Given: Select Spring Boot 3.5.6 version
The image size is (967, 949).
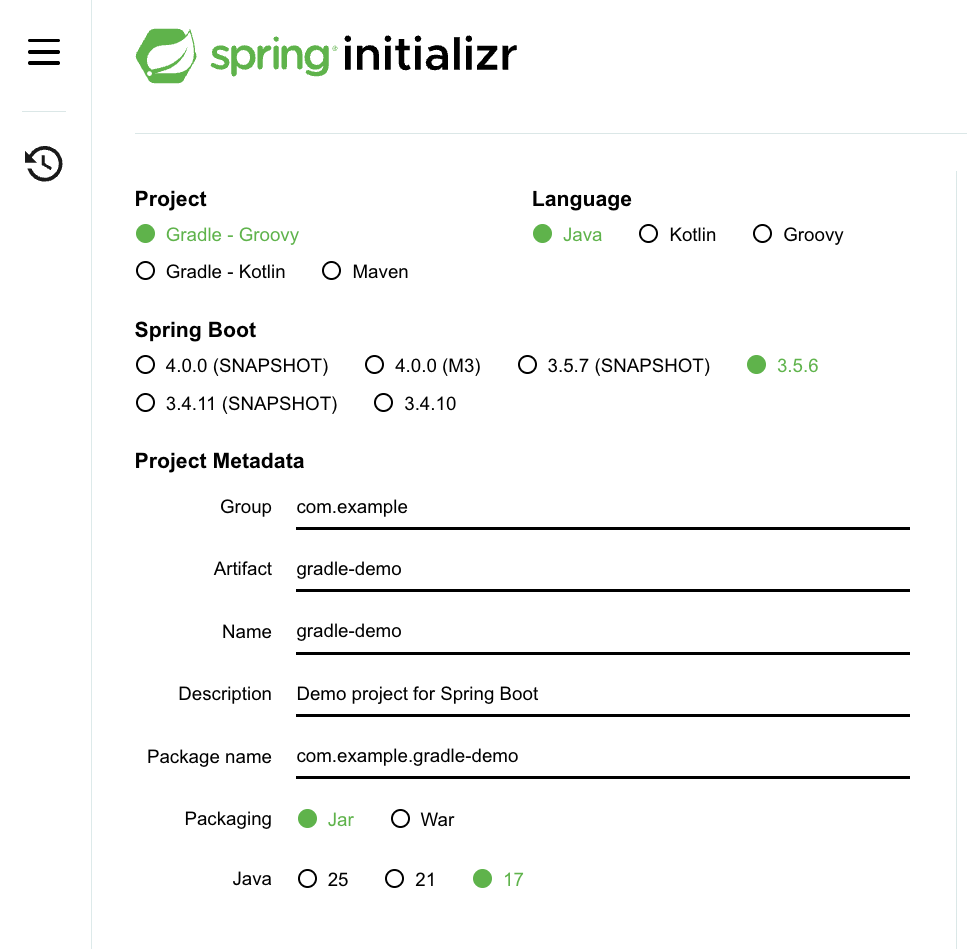Looking at the screenshot, I should point(782,365).
